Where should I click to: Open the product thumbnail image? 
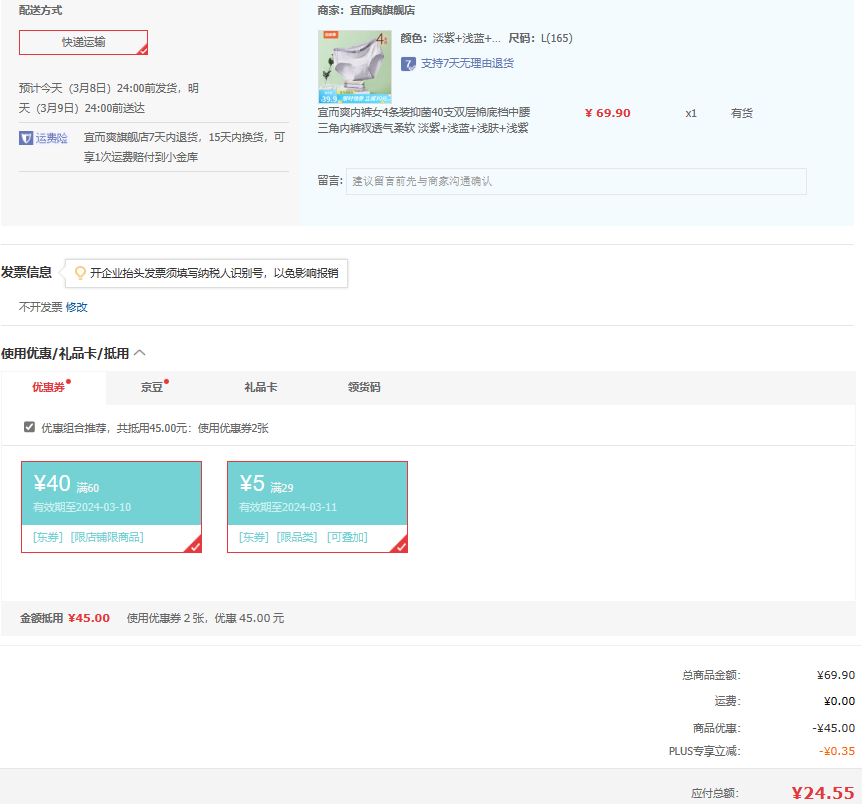click(355, 67)
